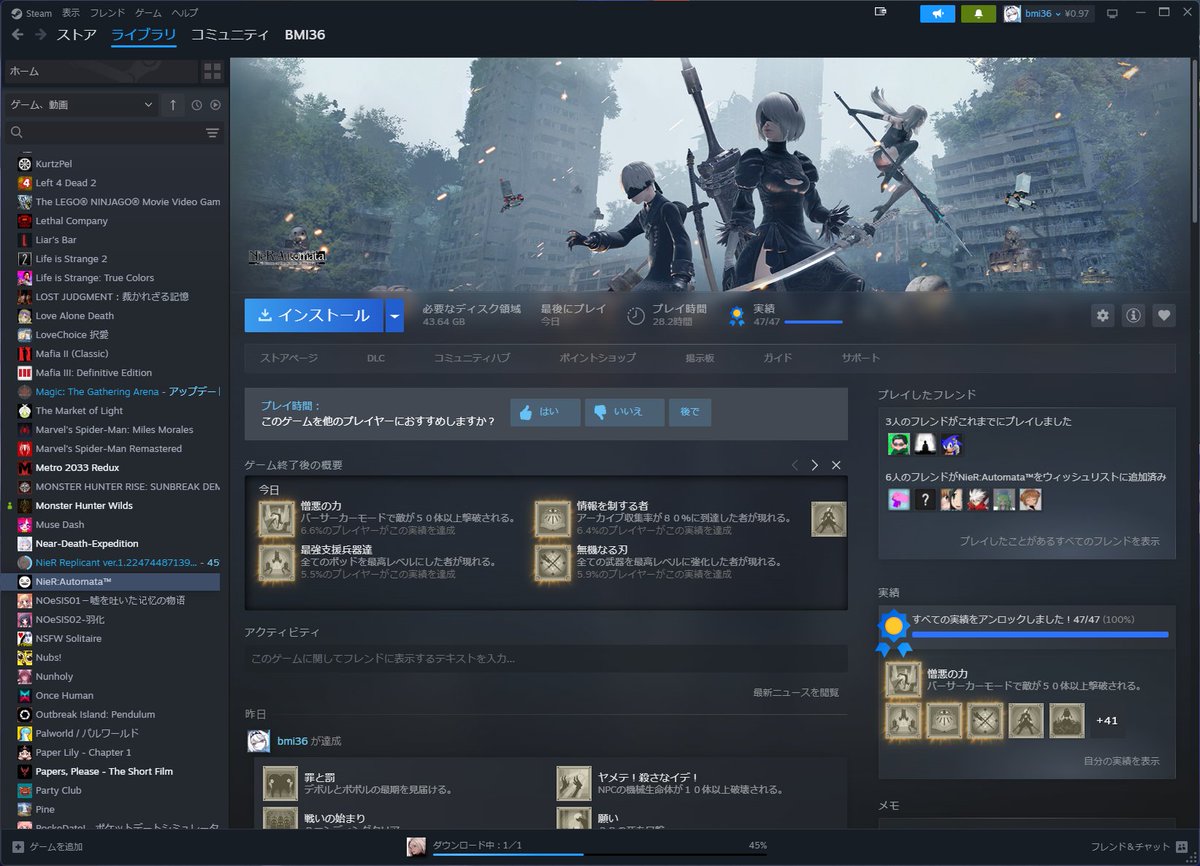Open the フレンド menu
The width and height of the screenshot is (1200, 866).
108,12
